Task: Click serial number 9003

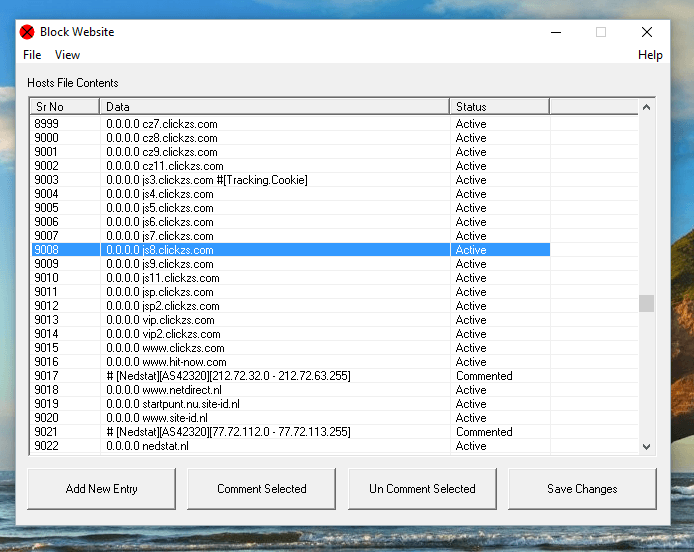Action: (46, 180)
